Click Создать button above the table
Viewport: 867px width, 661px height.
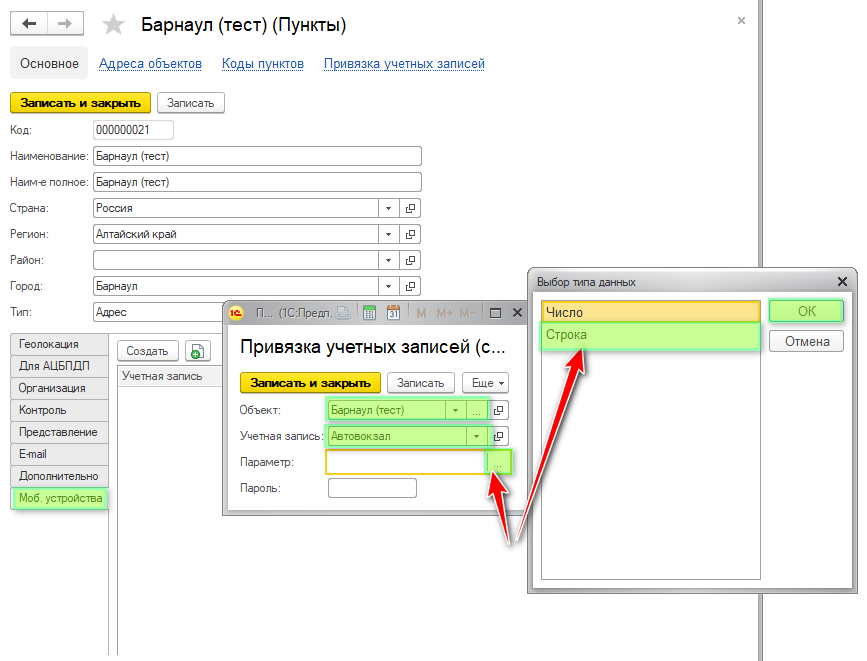[148, 351]
